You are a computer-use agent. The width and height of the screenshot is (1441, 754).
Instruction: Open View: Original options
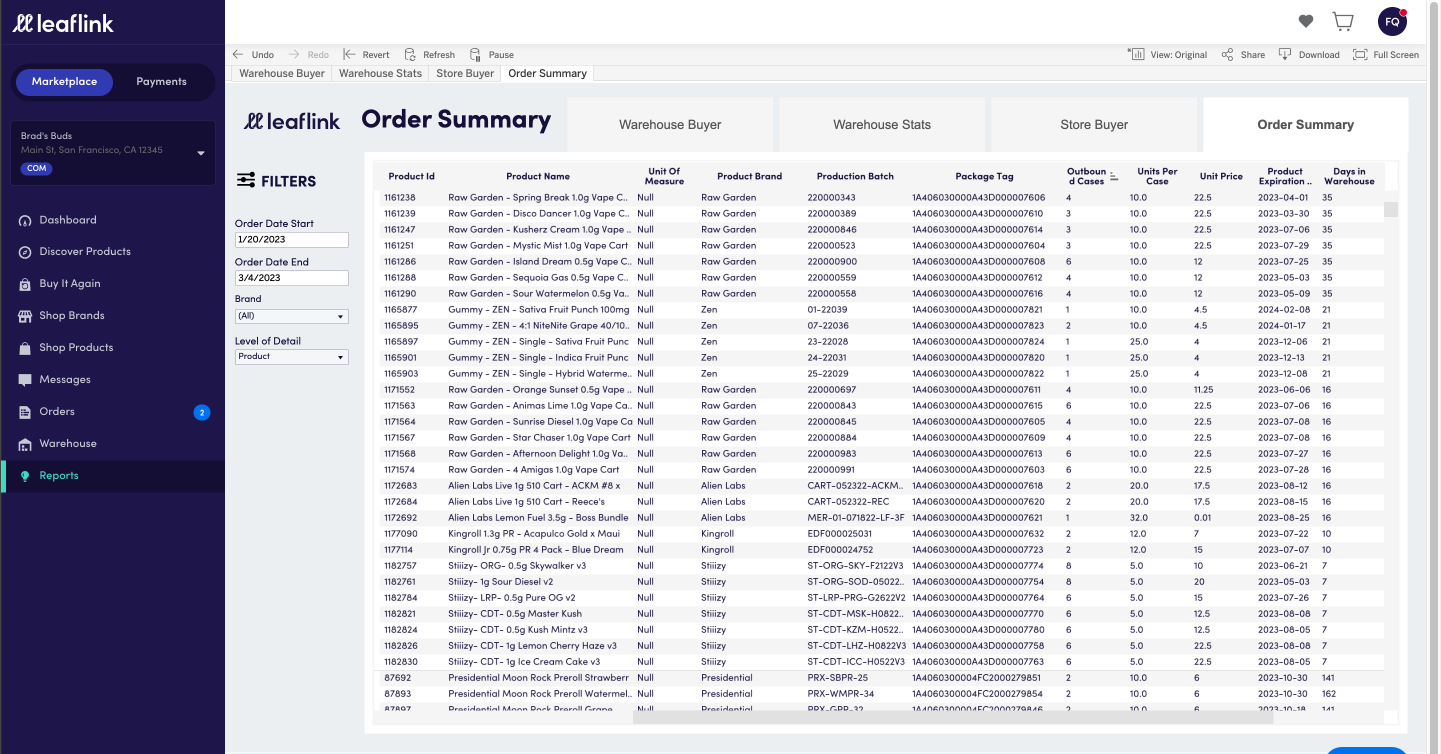[x=1168, y=55]
